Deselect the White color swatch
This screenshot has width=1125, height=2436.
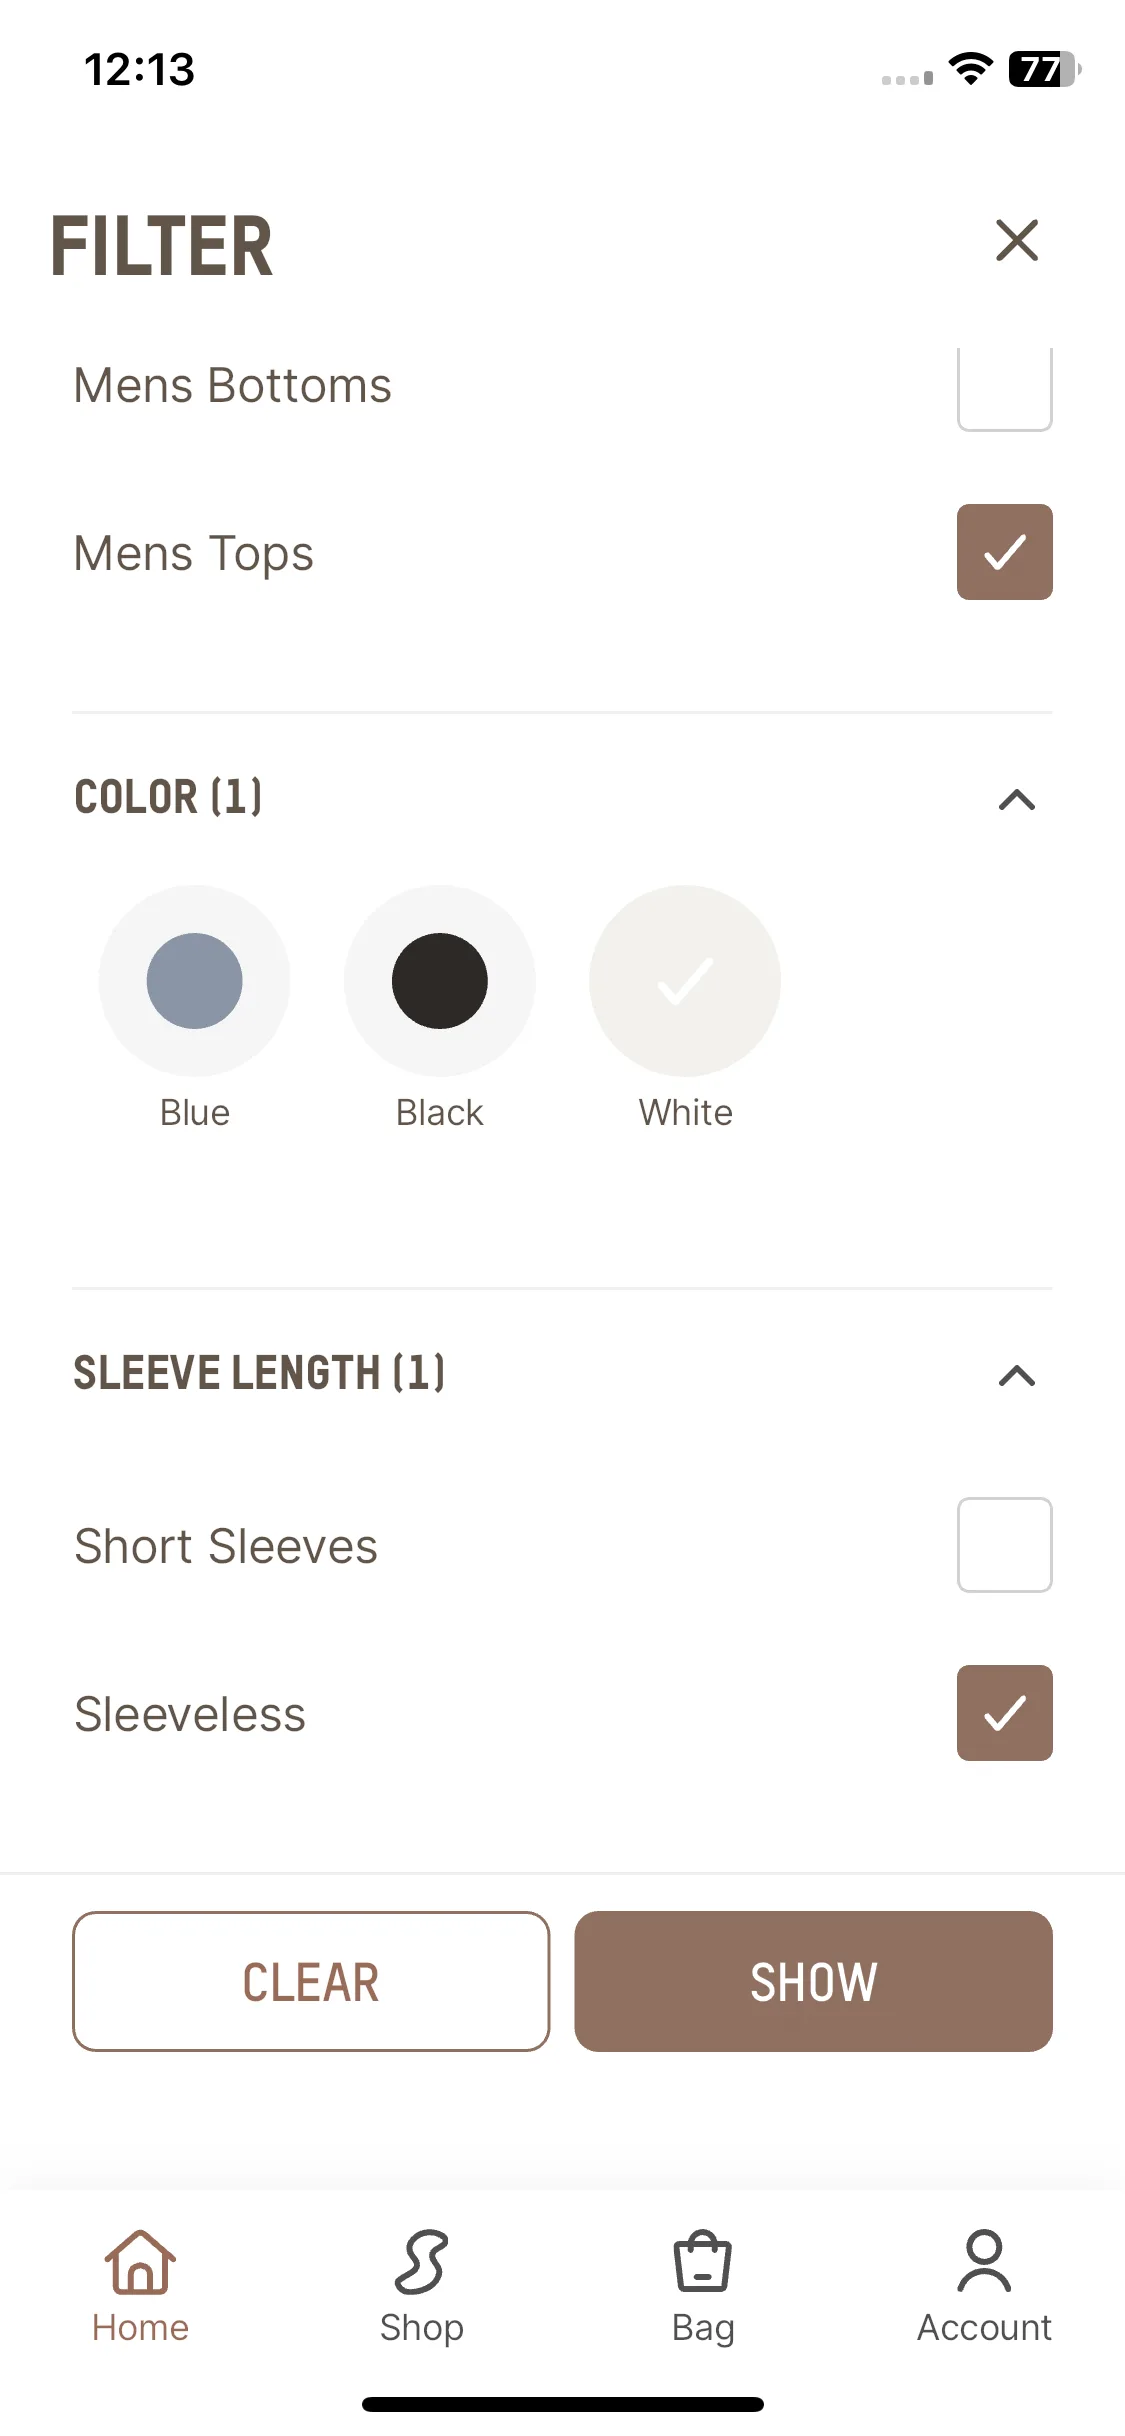pyautogui.click(x=685, y=981)
